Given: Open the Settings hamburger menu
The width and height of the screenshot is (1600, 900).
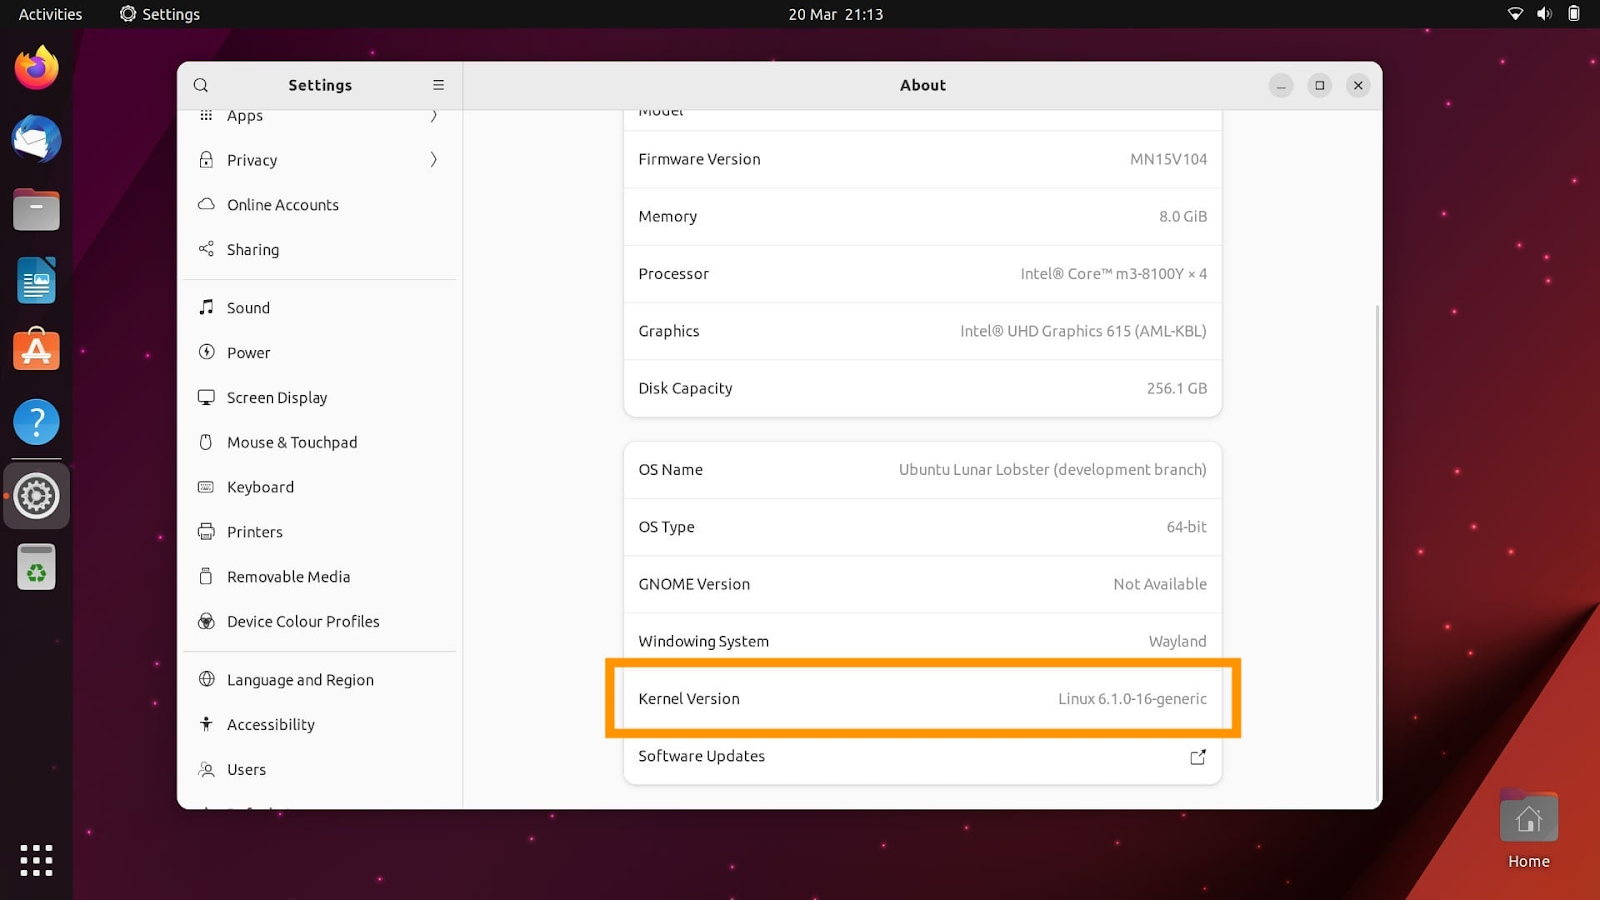Looking at the screenshot, I should (x=438, y=85).
